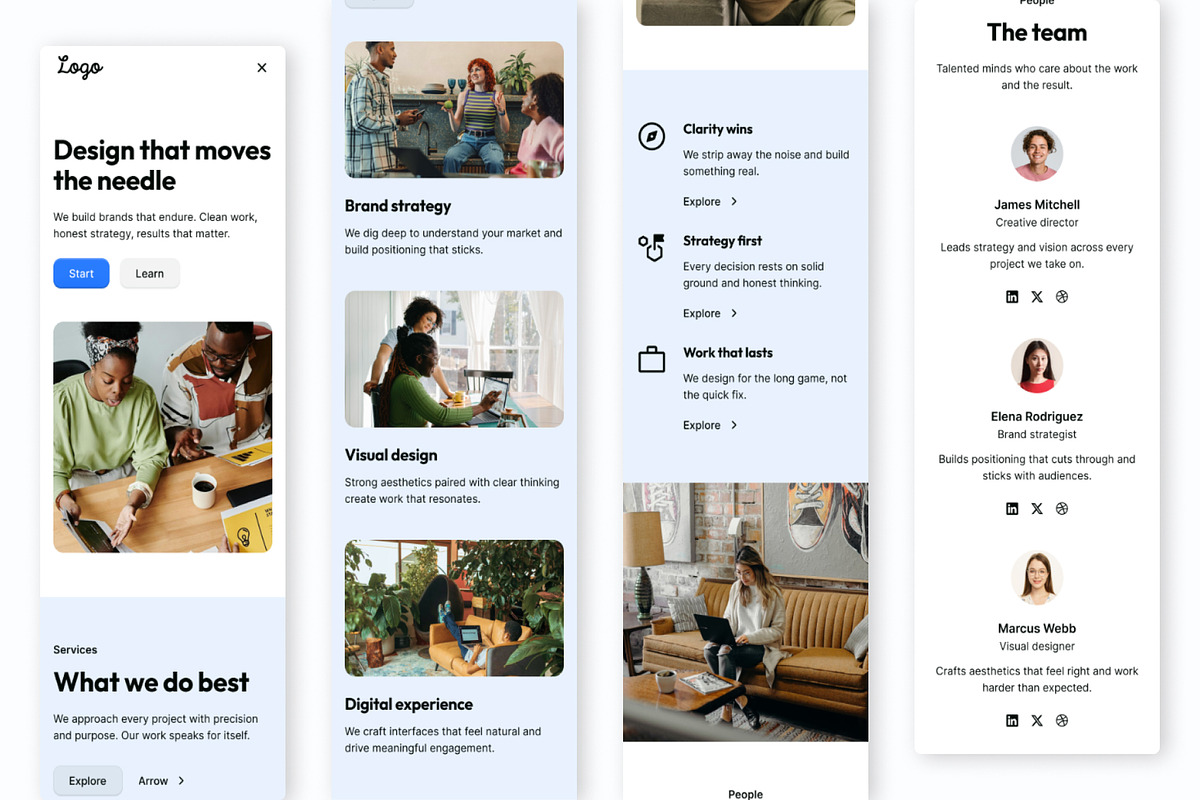The width and height of the screenshot is (1200, 800).
Task: Click Explore under Strategy first
Action: click(702, 314)
